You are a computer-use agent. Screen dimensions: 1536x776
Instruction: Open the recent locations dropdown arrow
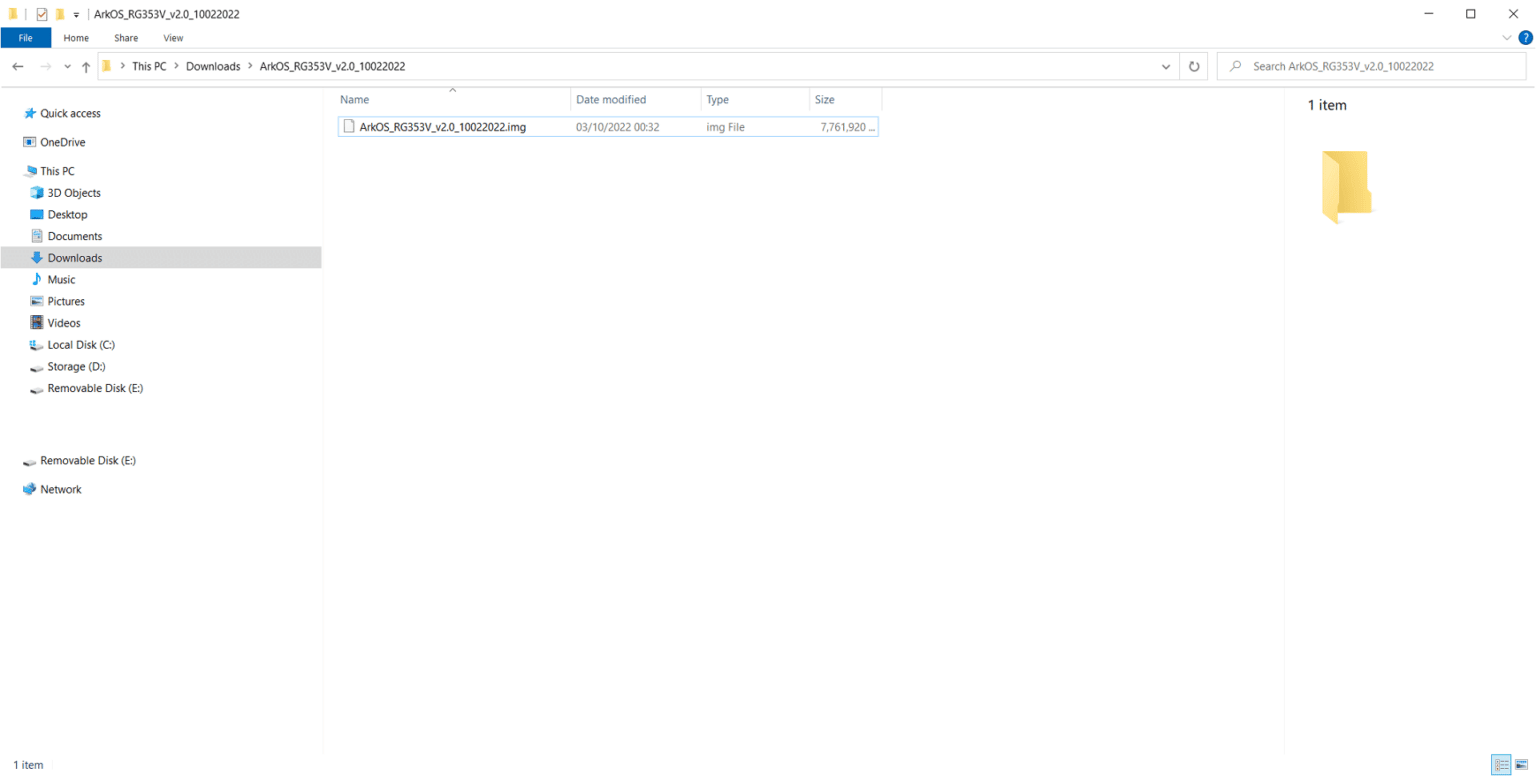[67, 66]
